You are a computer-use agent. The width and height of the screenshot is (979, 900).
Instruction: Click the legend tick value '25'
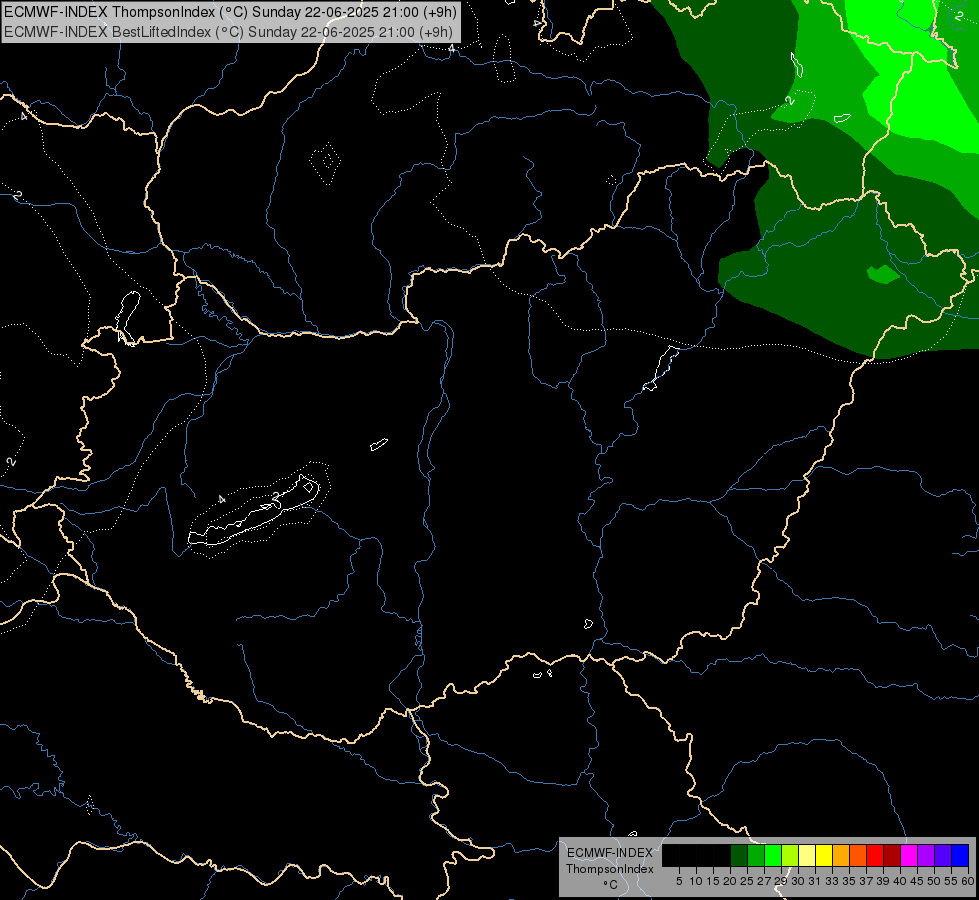747,881
